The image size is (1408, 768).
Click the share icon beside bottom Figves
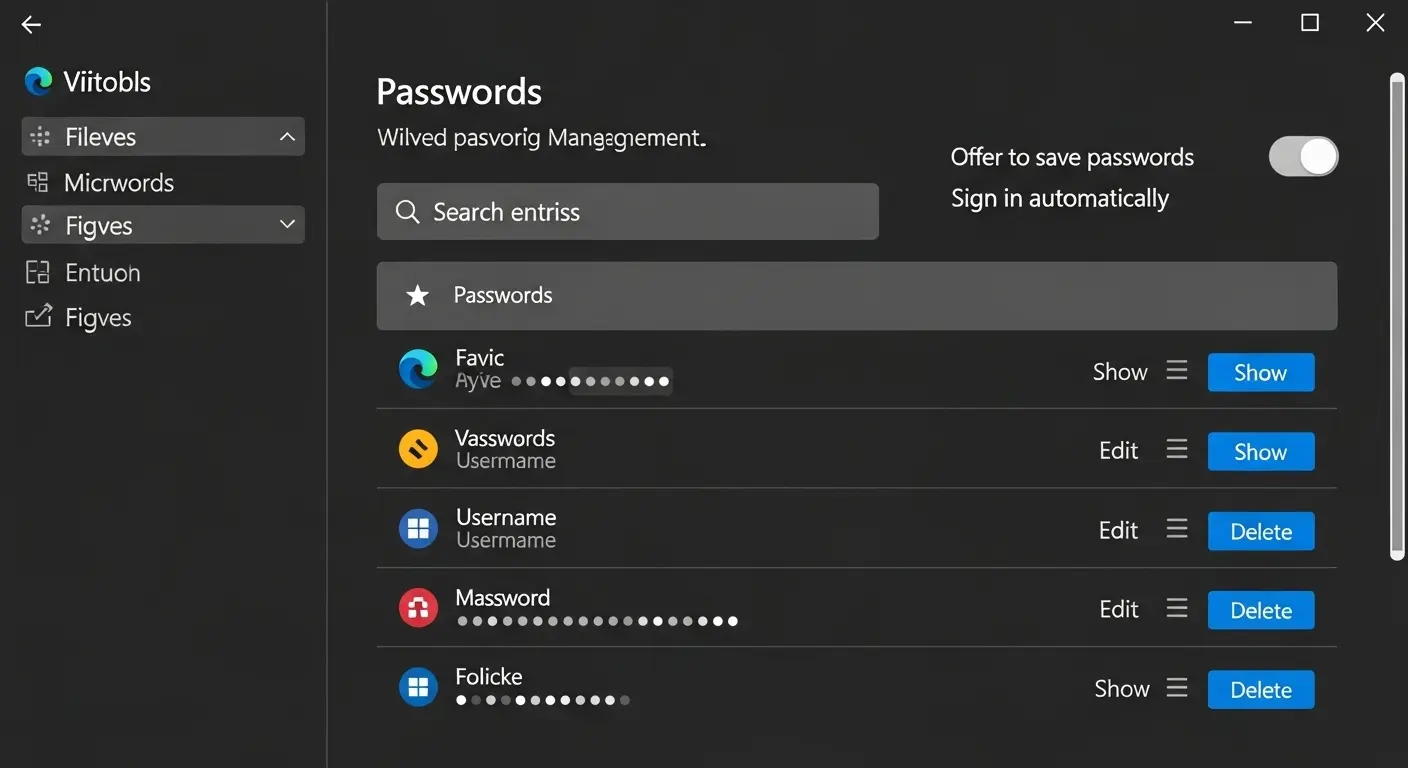(x=38, y=317)
